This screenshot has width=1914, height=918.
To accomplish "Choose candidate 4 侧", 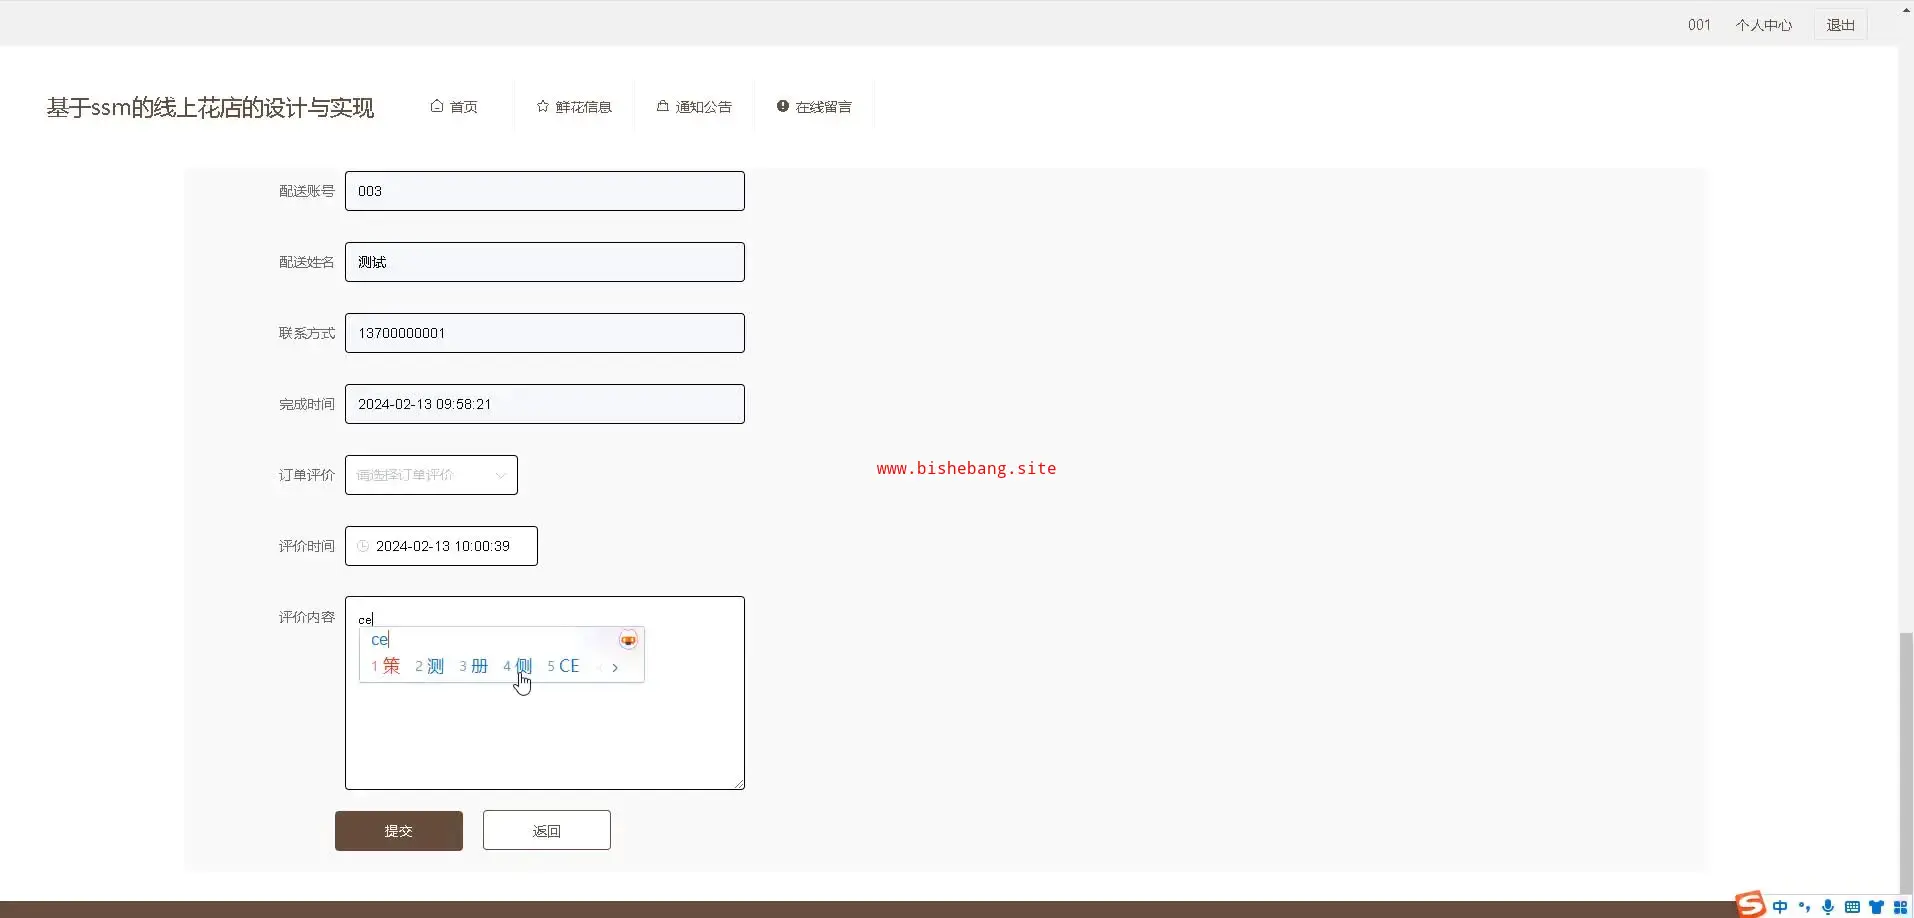I will click(517, 666).
